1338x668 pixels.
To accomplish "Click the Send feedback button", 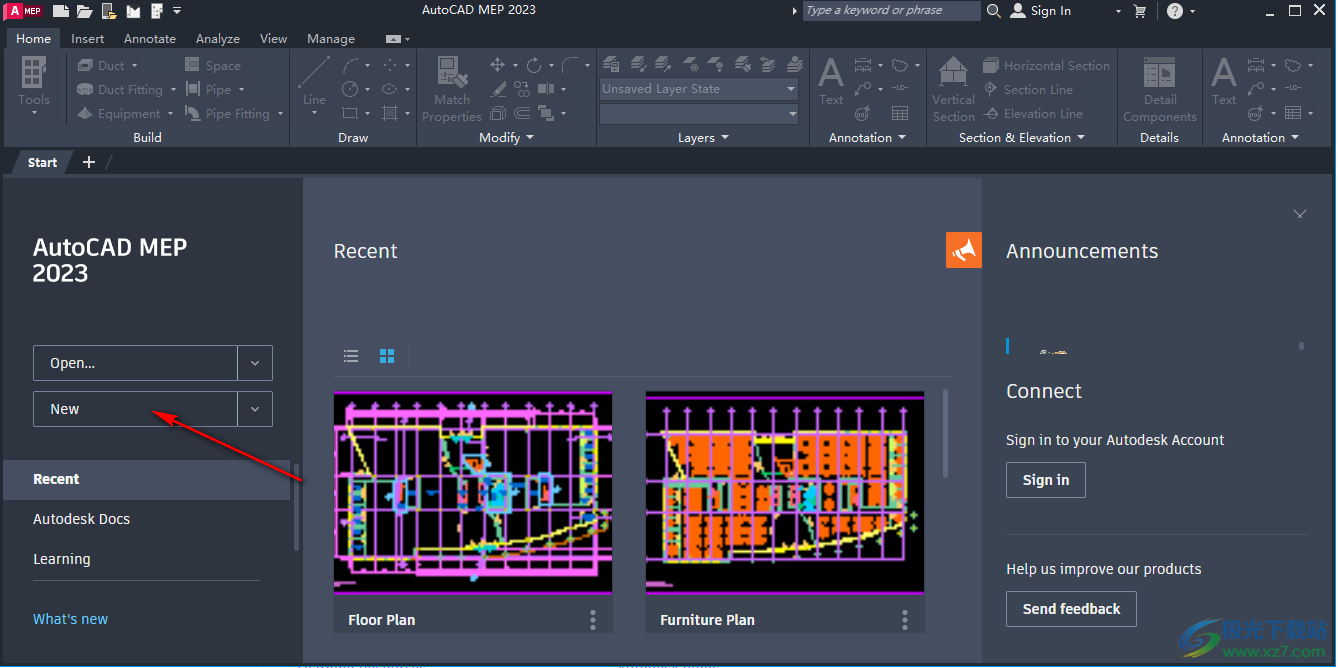I will (1071, 609).
